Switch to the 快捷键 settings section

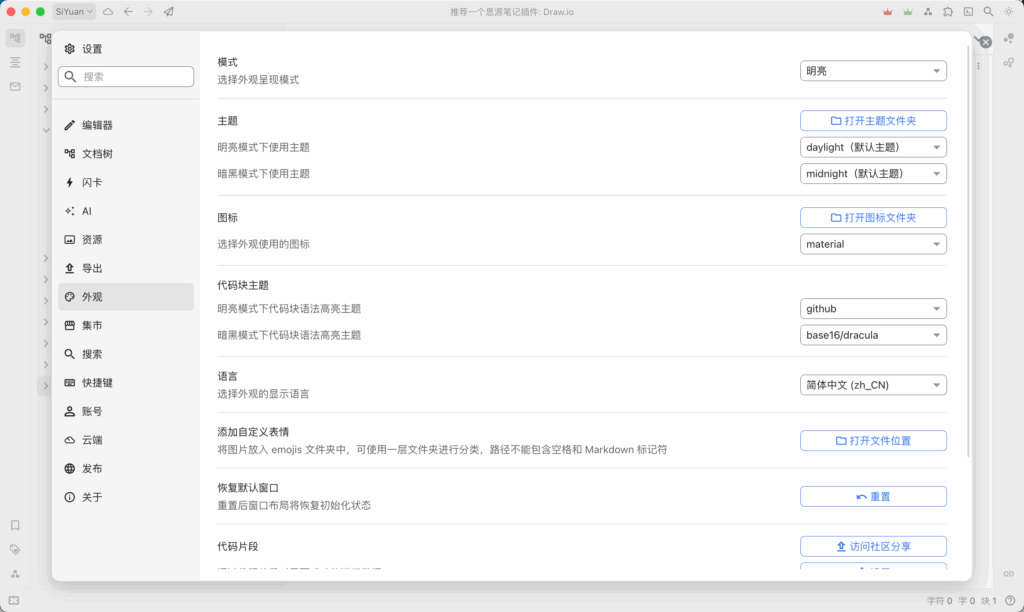pos(97,383)
